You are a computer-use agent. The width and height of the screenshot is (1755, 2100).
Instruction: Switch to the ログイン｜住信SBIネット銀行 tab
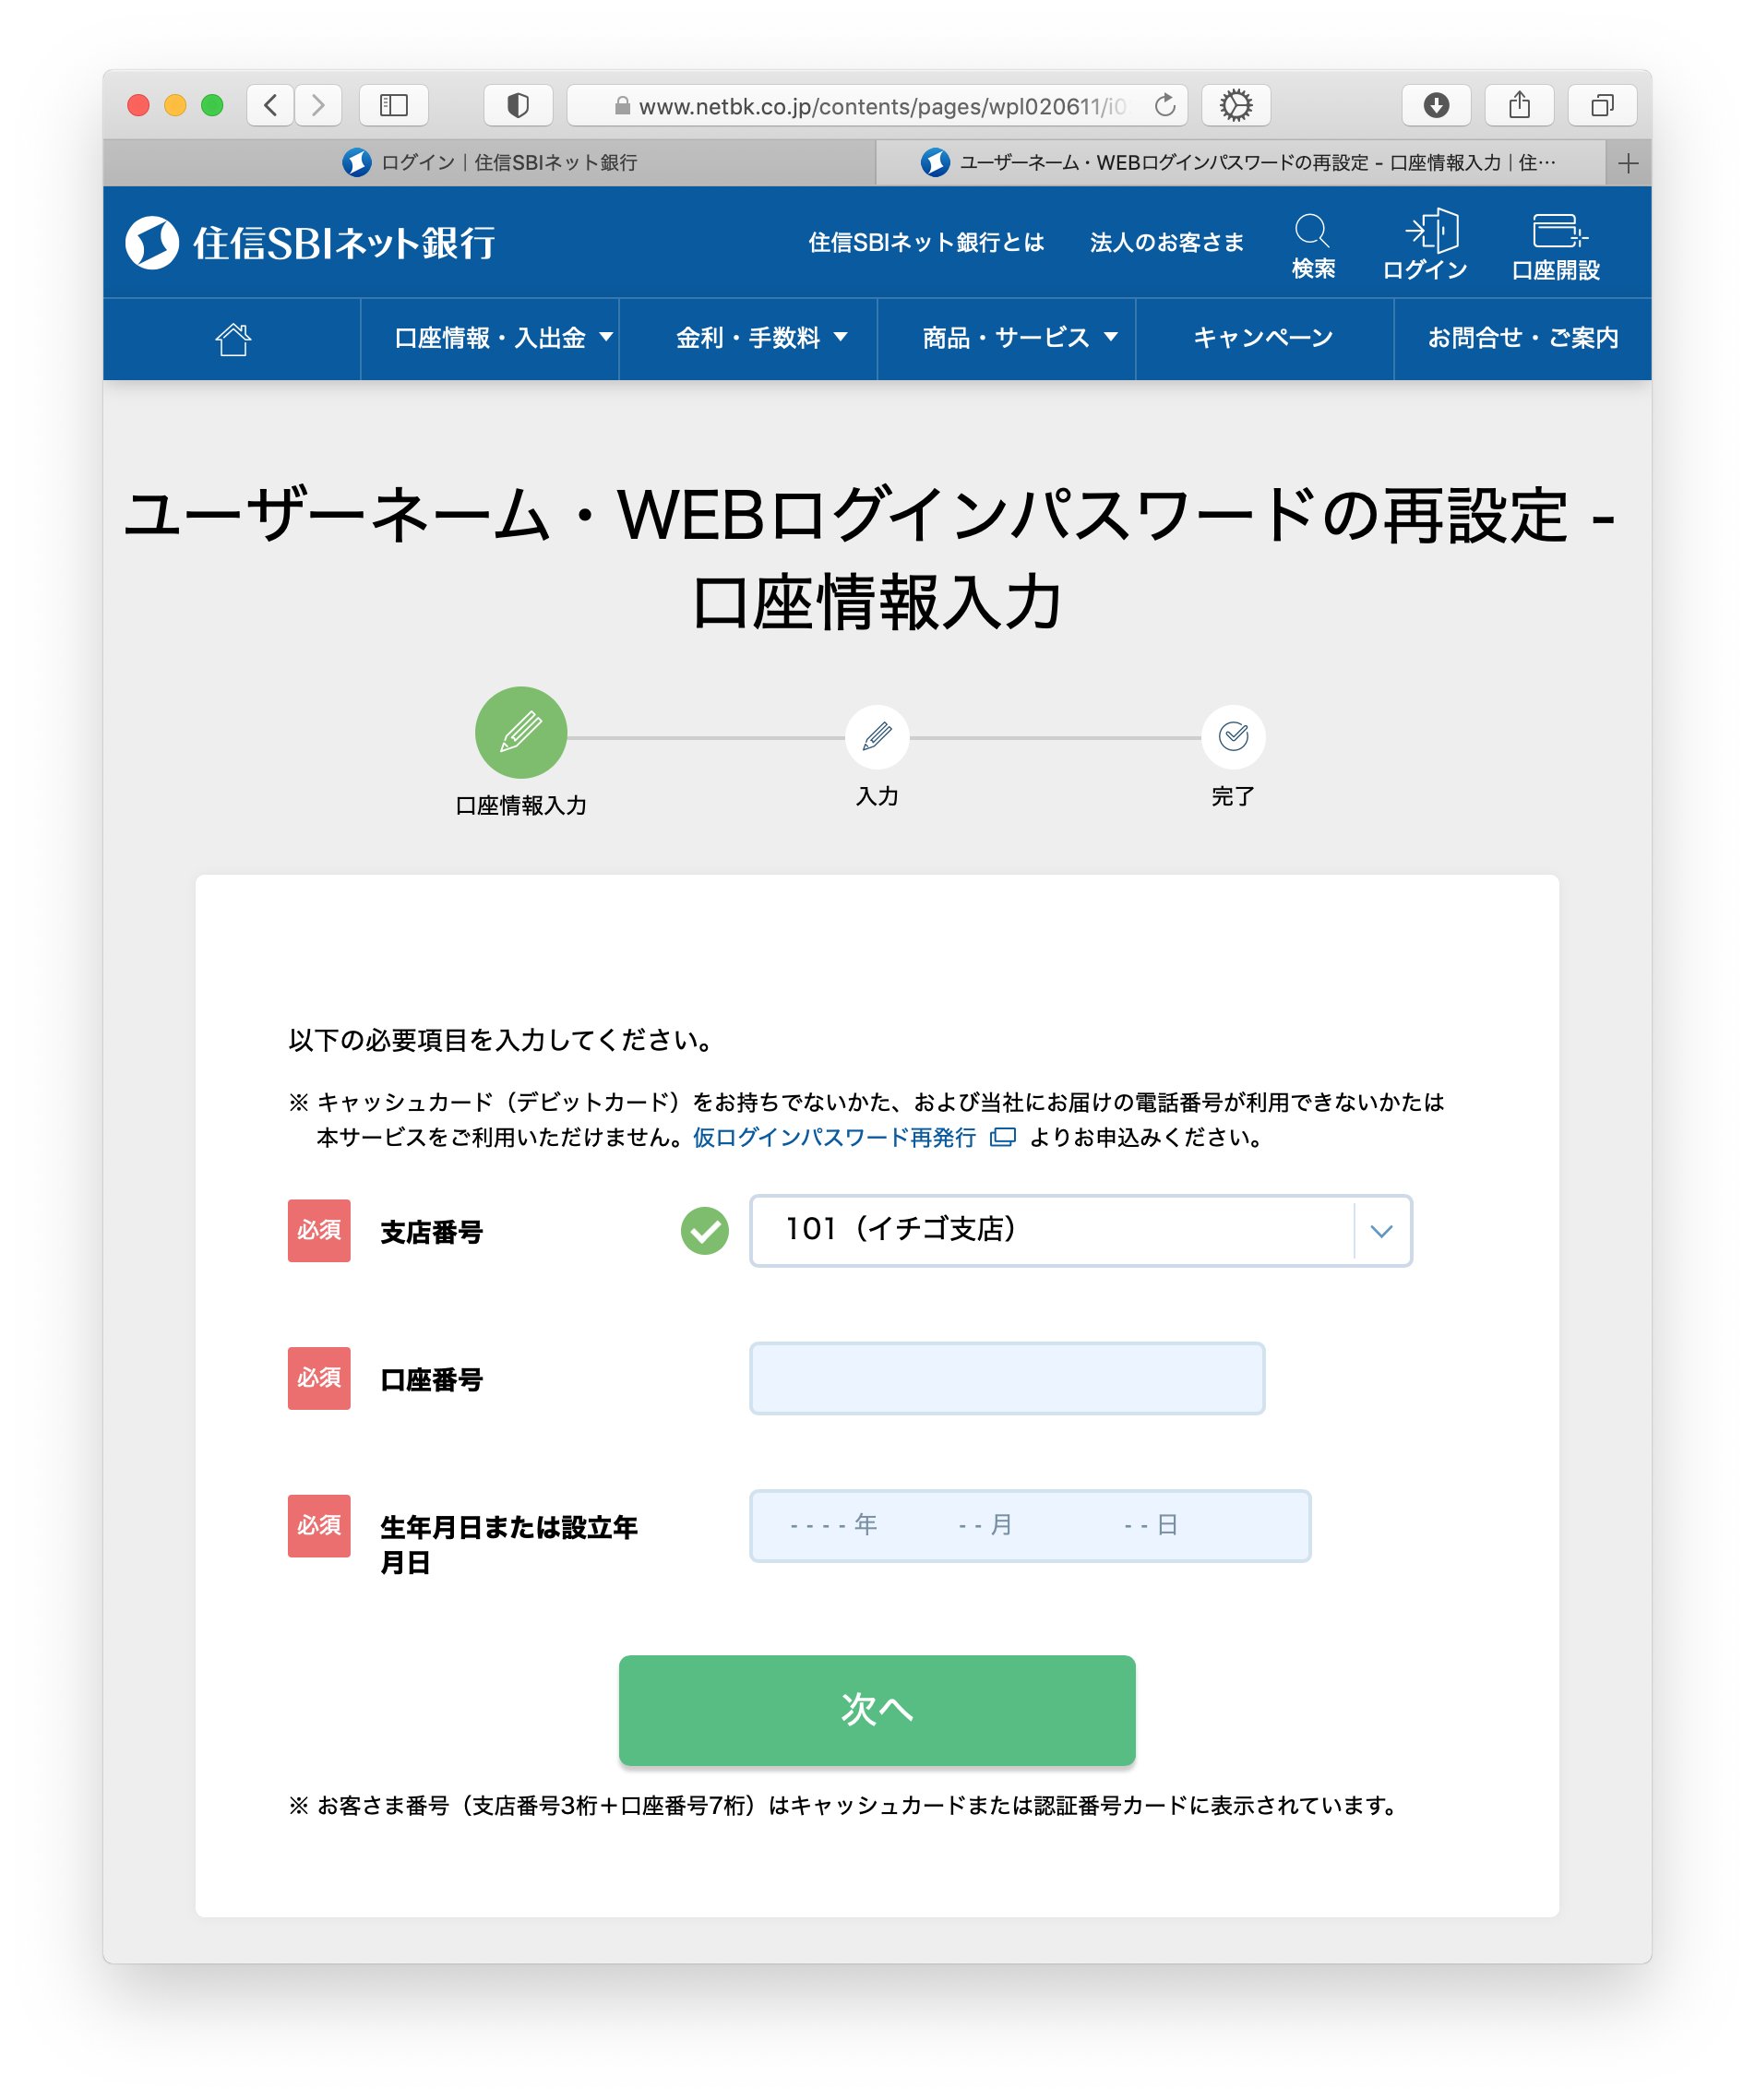[x=489, y=162]
